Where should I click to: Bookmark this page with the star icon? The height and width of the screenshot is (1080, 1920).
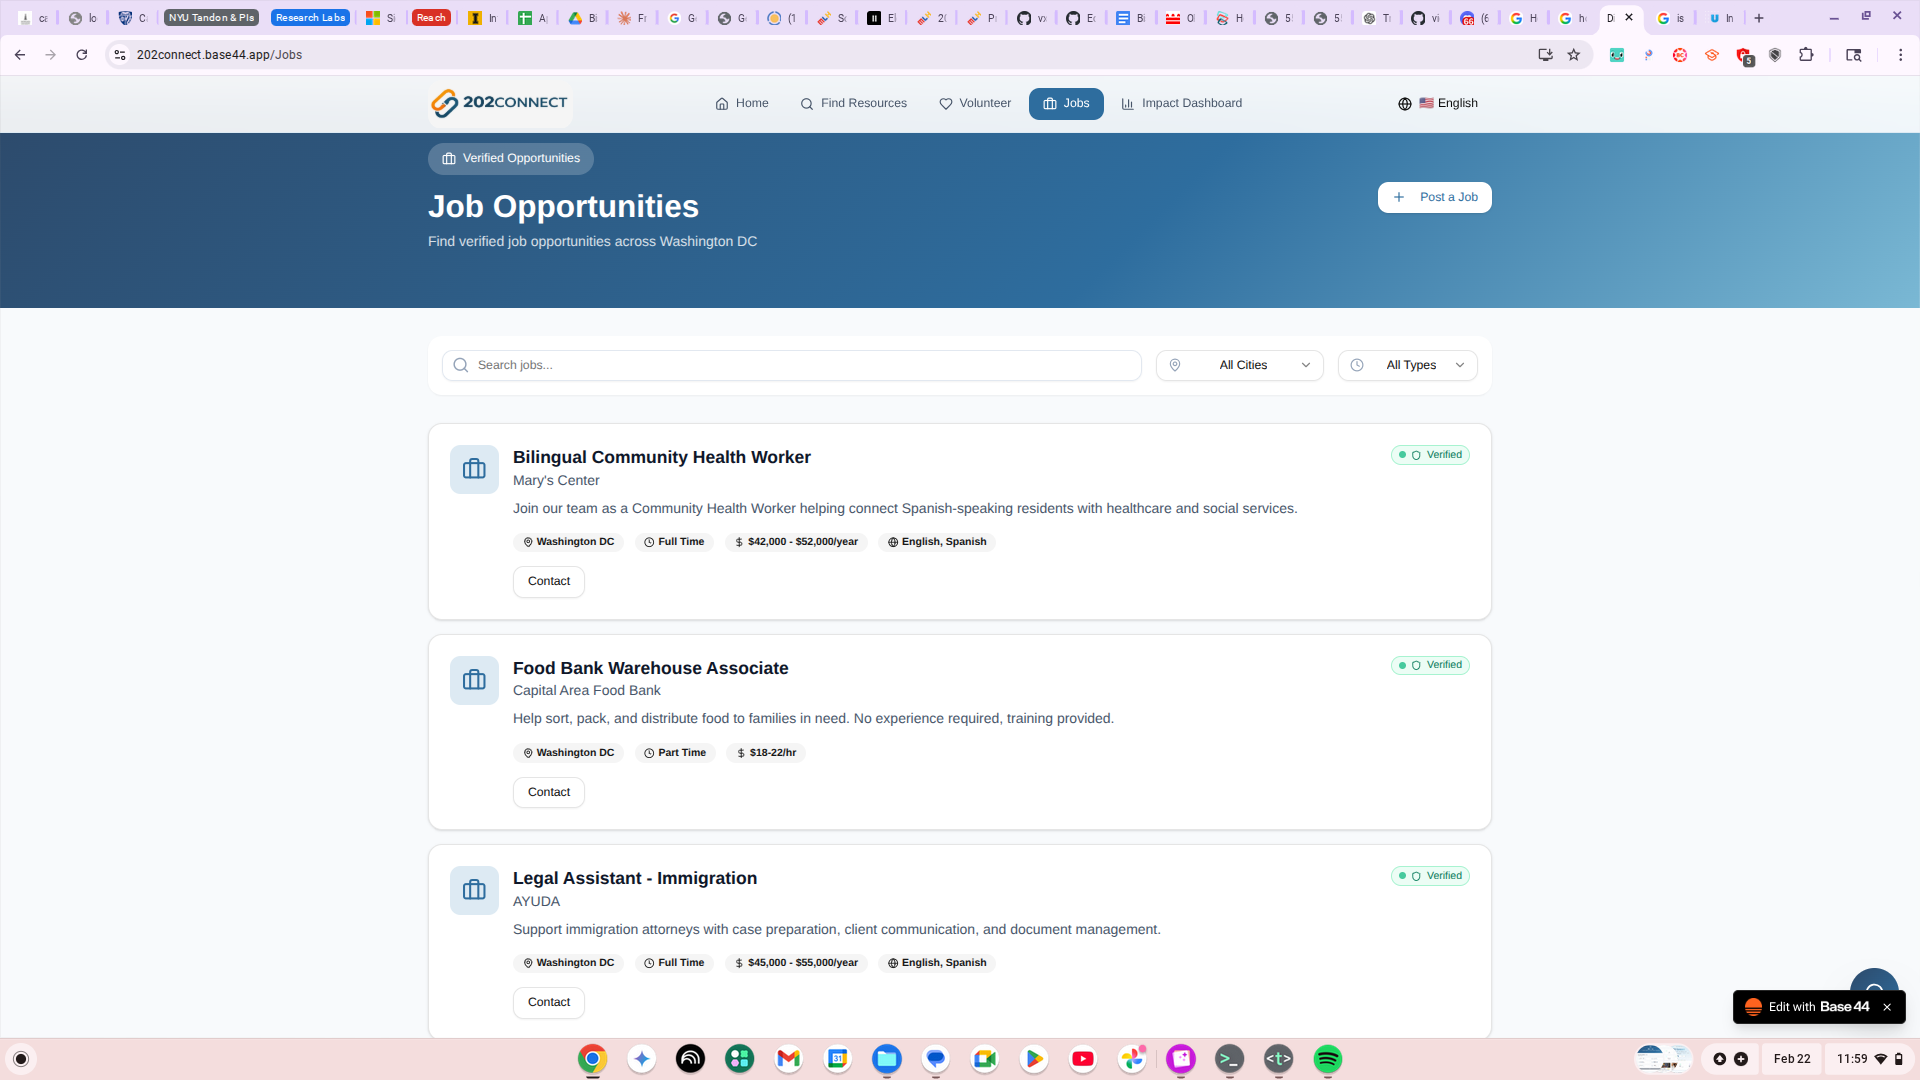[x=1574, y=55]
